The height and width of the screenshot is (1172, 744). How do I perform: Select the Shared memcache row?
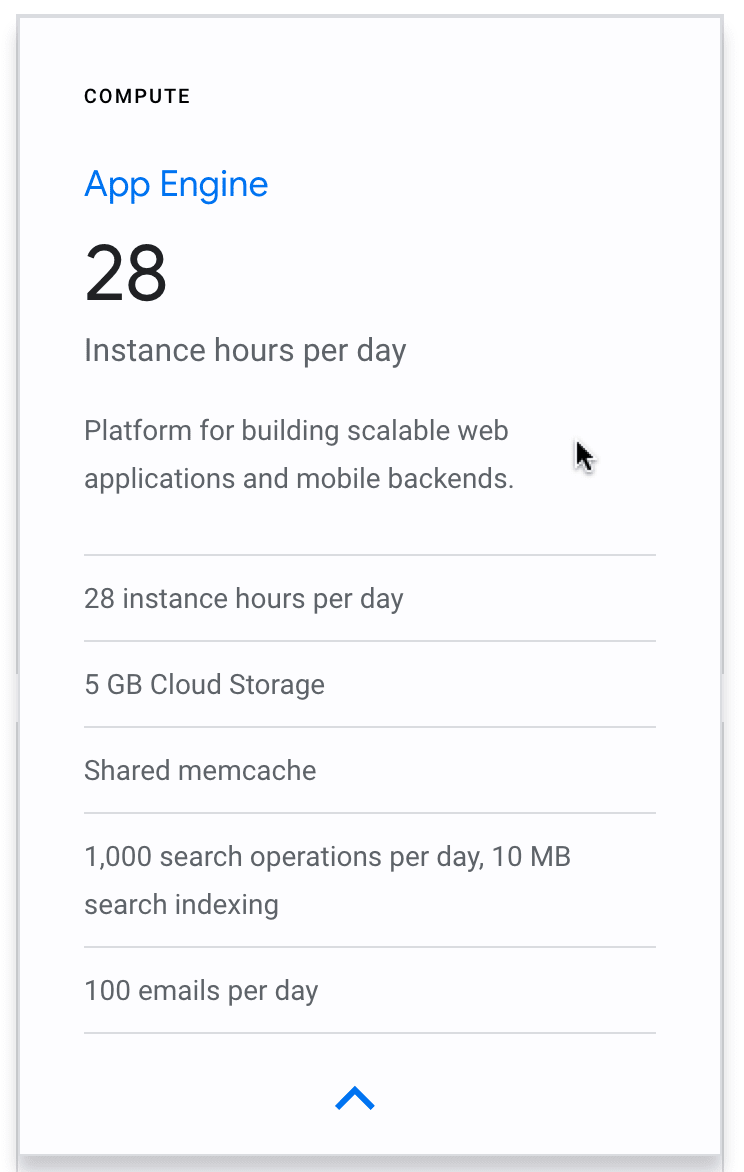pos(369,770)
